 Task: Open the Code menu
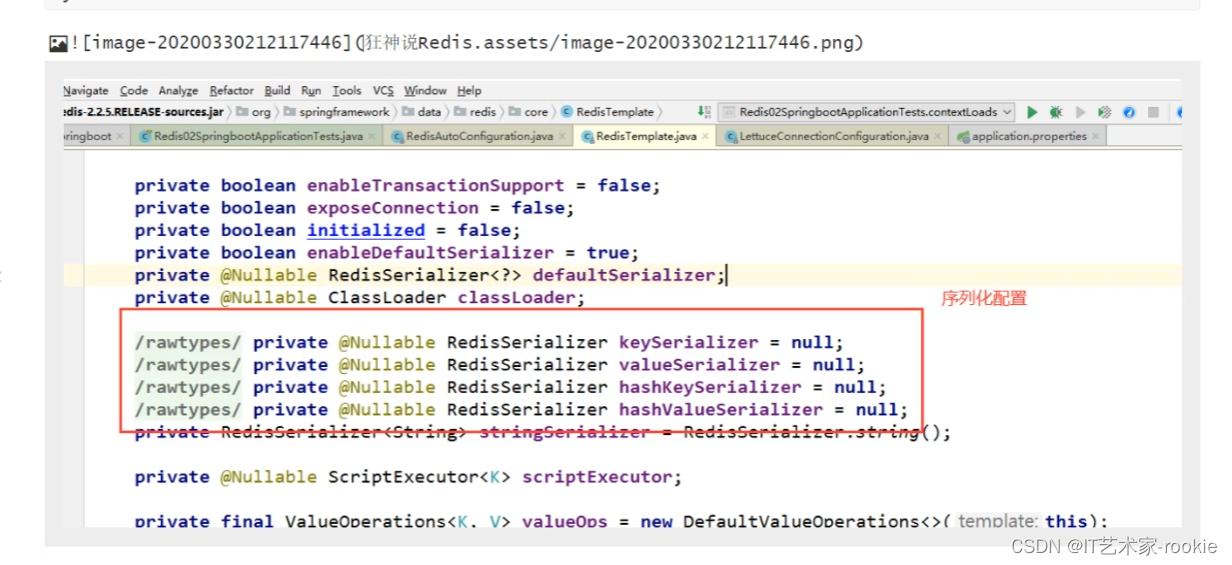pyautogui.click(x=134, y=90)
